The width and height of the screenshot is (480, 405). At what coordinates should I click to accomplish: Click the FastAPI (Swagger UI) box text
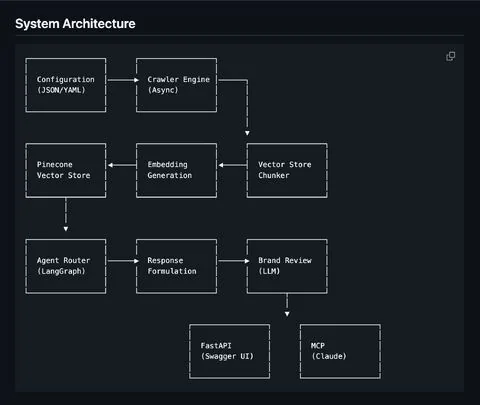[x=227, y=351]
